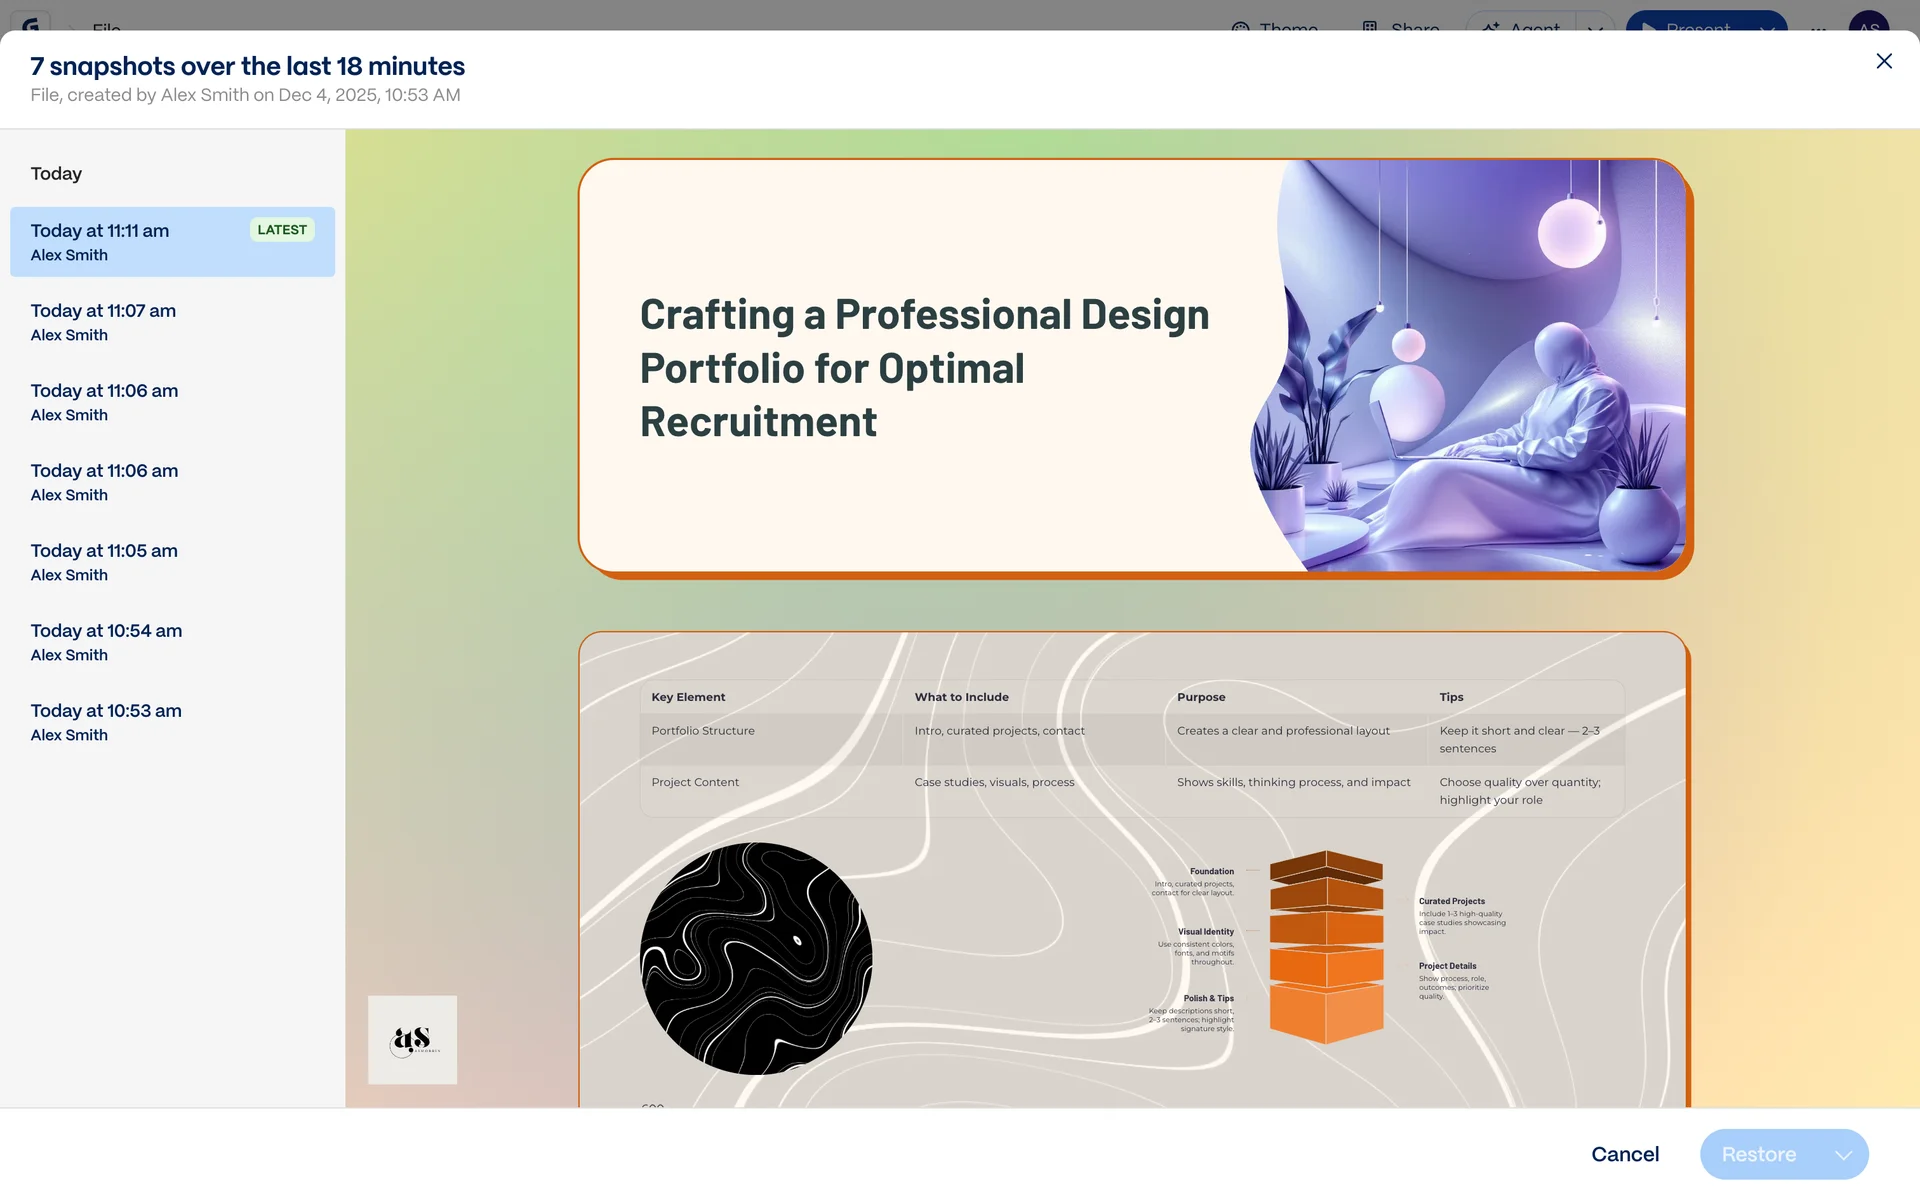The width and height of the screenshot is (1920, 1200).
Task: Click the 'Today' section heading
Action: 56,174
